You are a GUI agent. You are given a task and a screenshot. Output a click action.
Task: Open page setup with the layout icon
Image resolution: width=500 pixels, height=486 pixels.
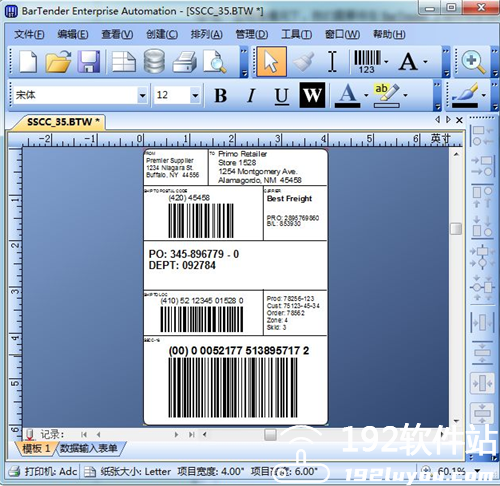point(124,61)
